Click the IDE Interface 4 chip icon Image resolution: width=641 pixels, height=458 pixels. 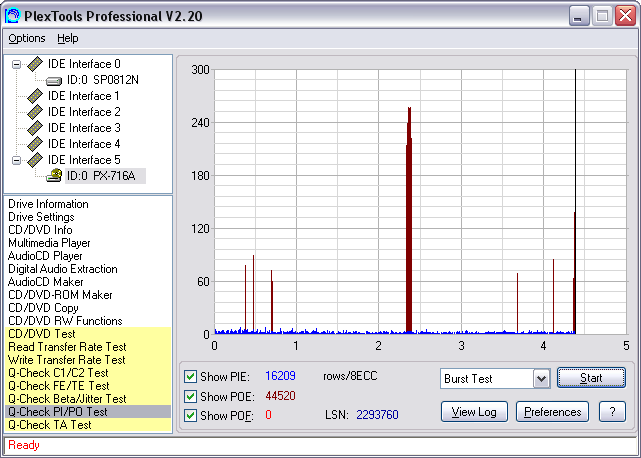[35, 144]
